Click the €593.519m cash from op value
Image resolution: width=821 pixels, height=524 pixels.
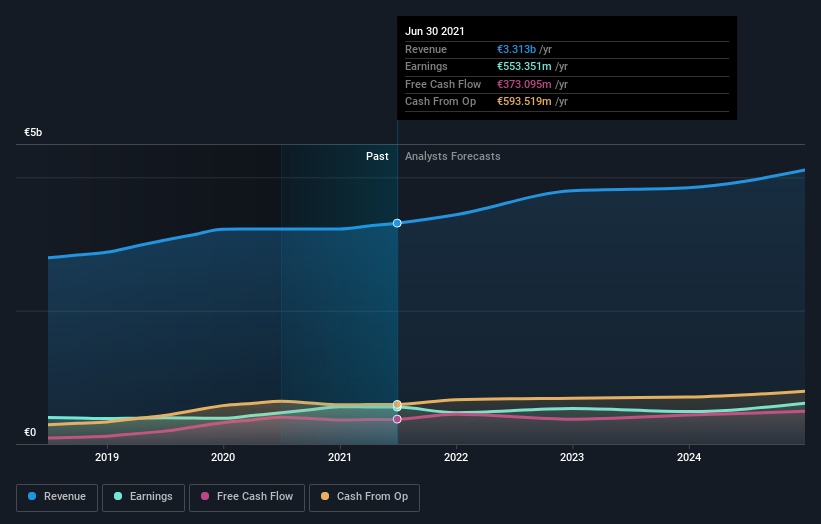524,102
